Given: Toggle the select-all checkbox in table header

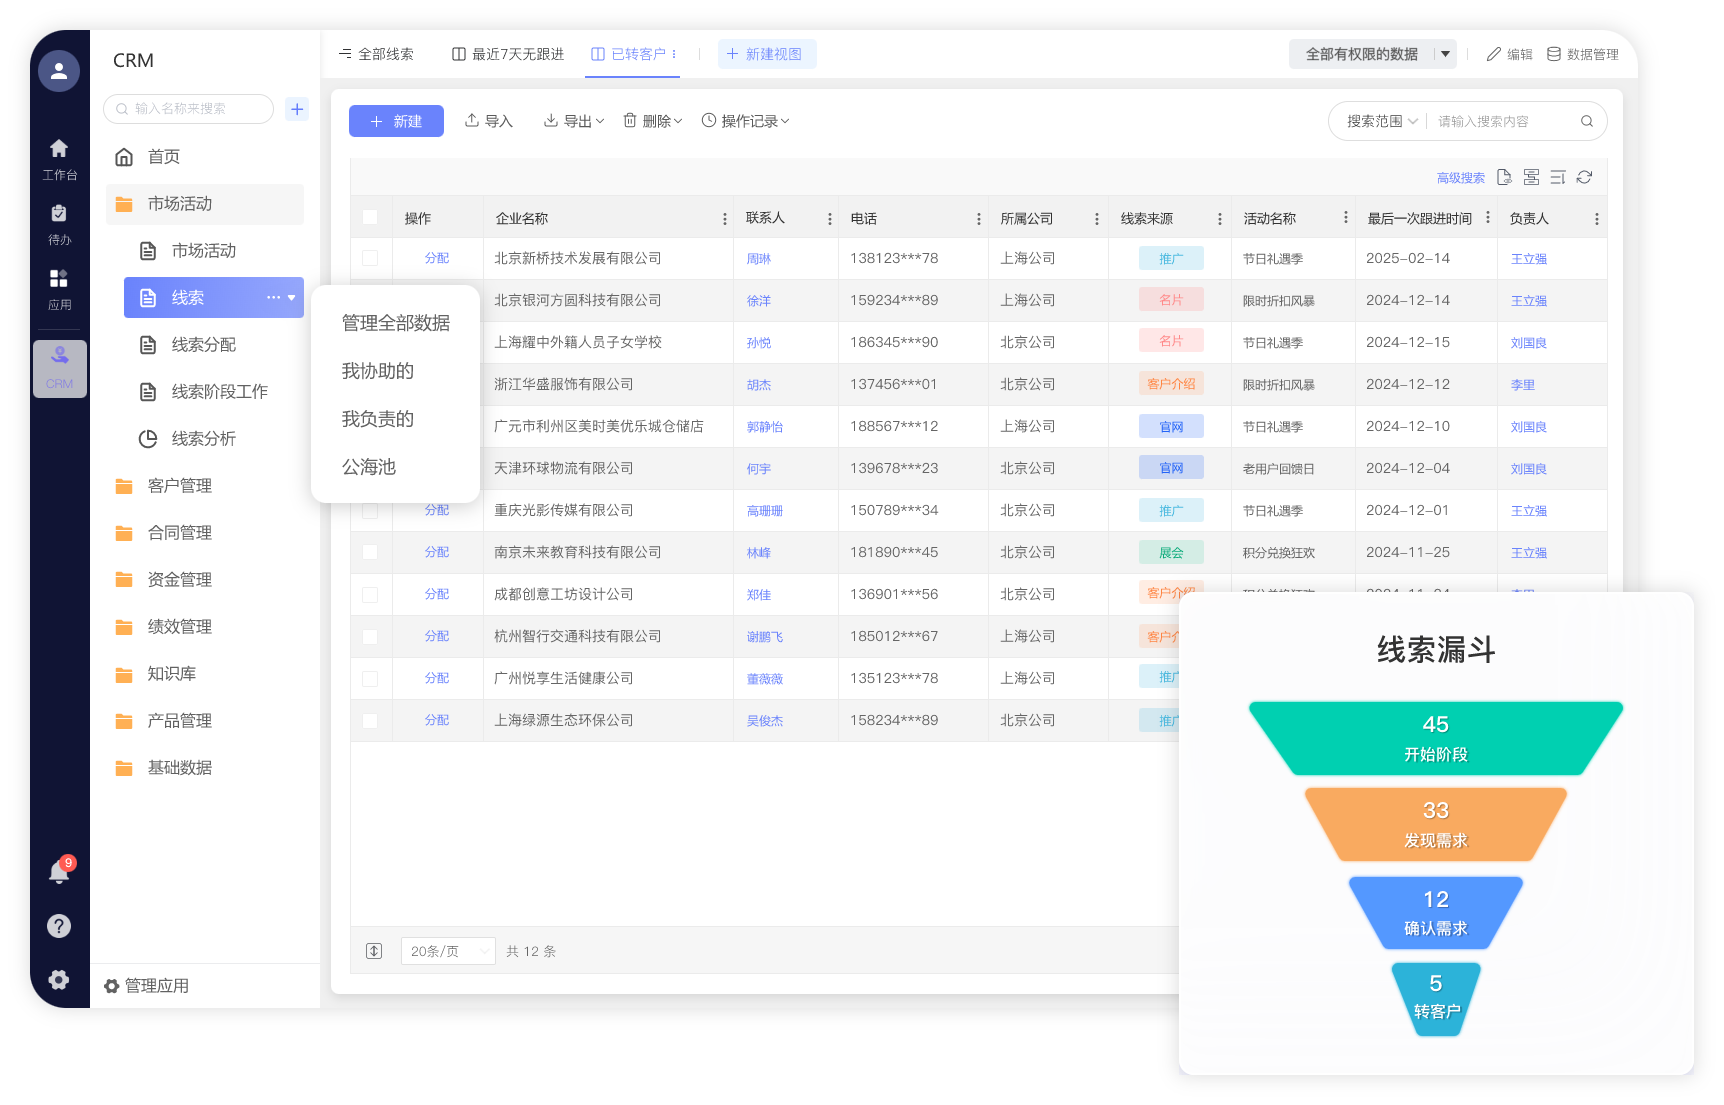Looking at the screenshot, I should 370,218.
